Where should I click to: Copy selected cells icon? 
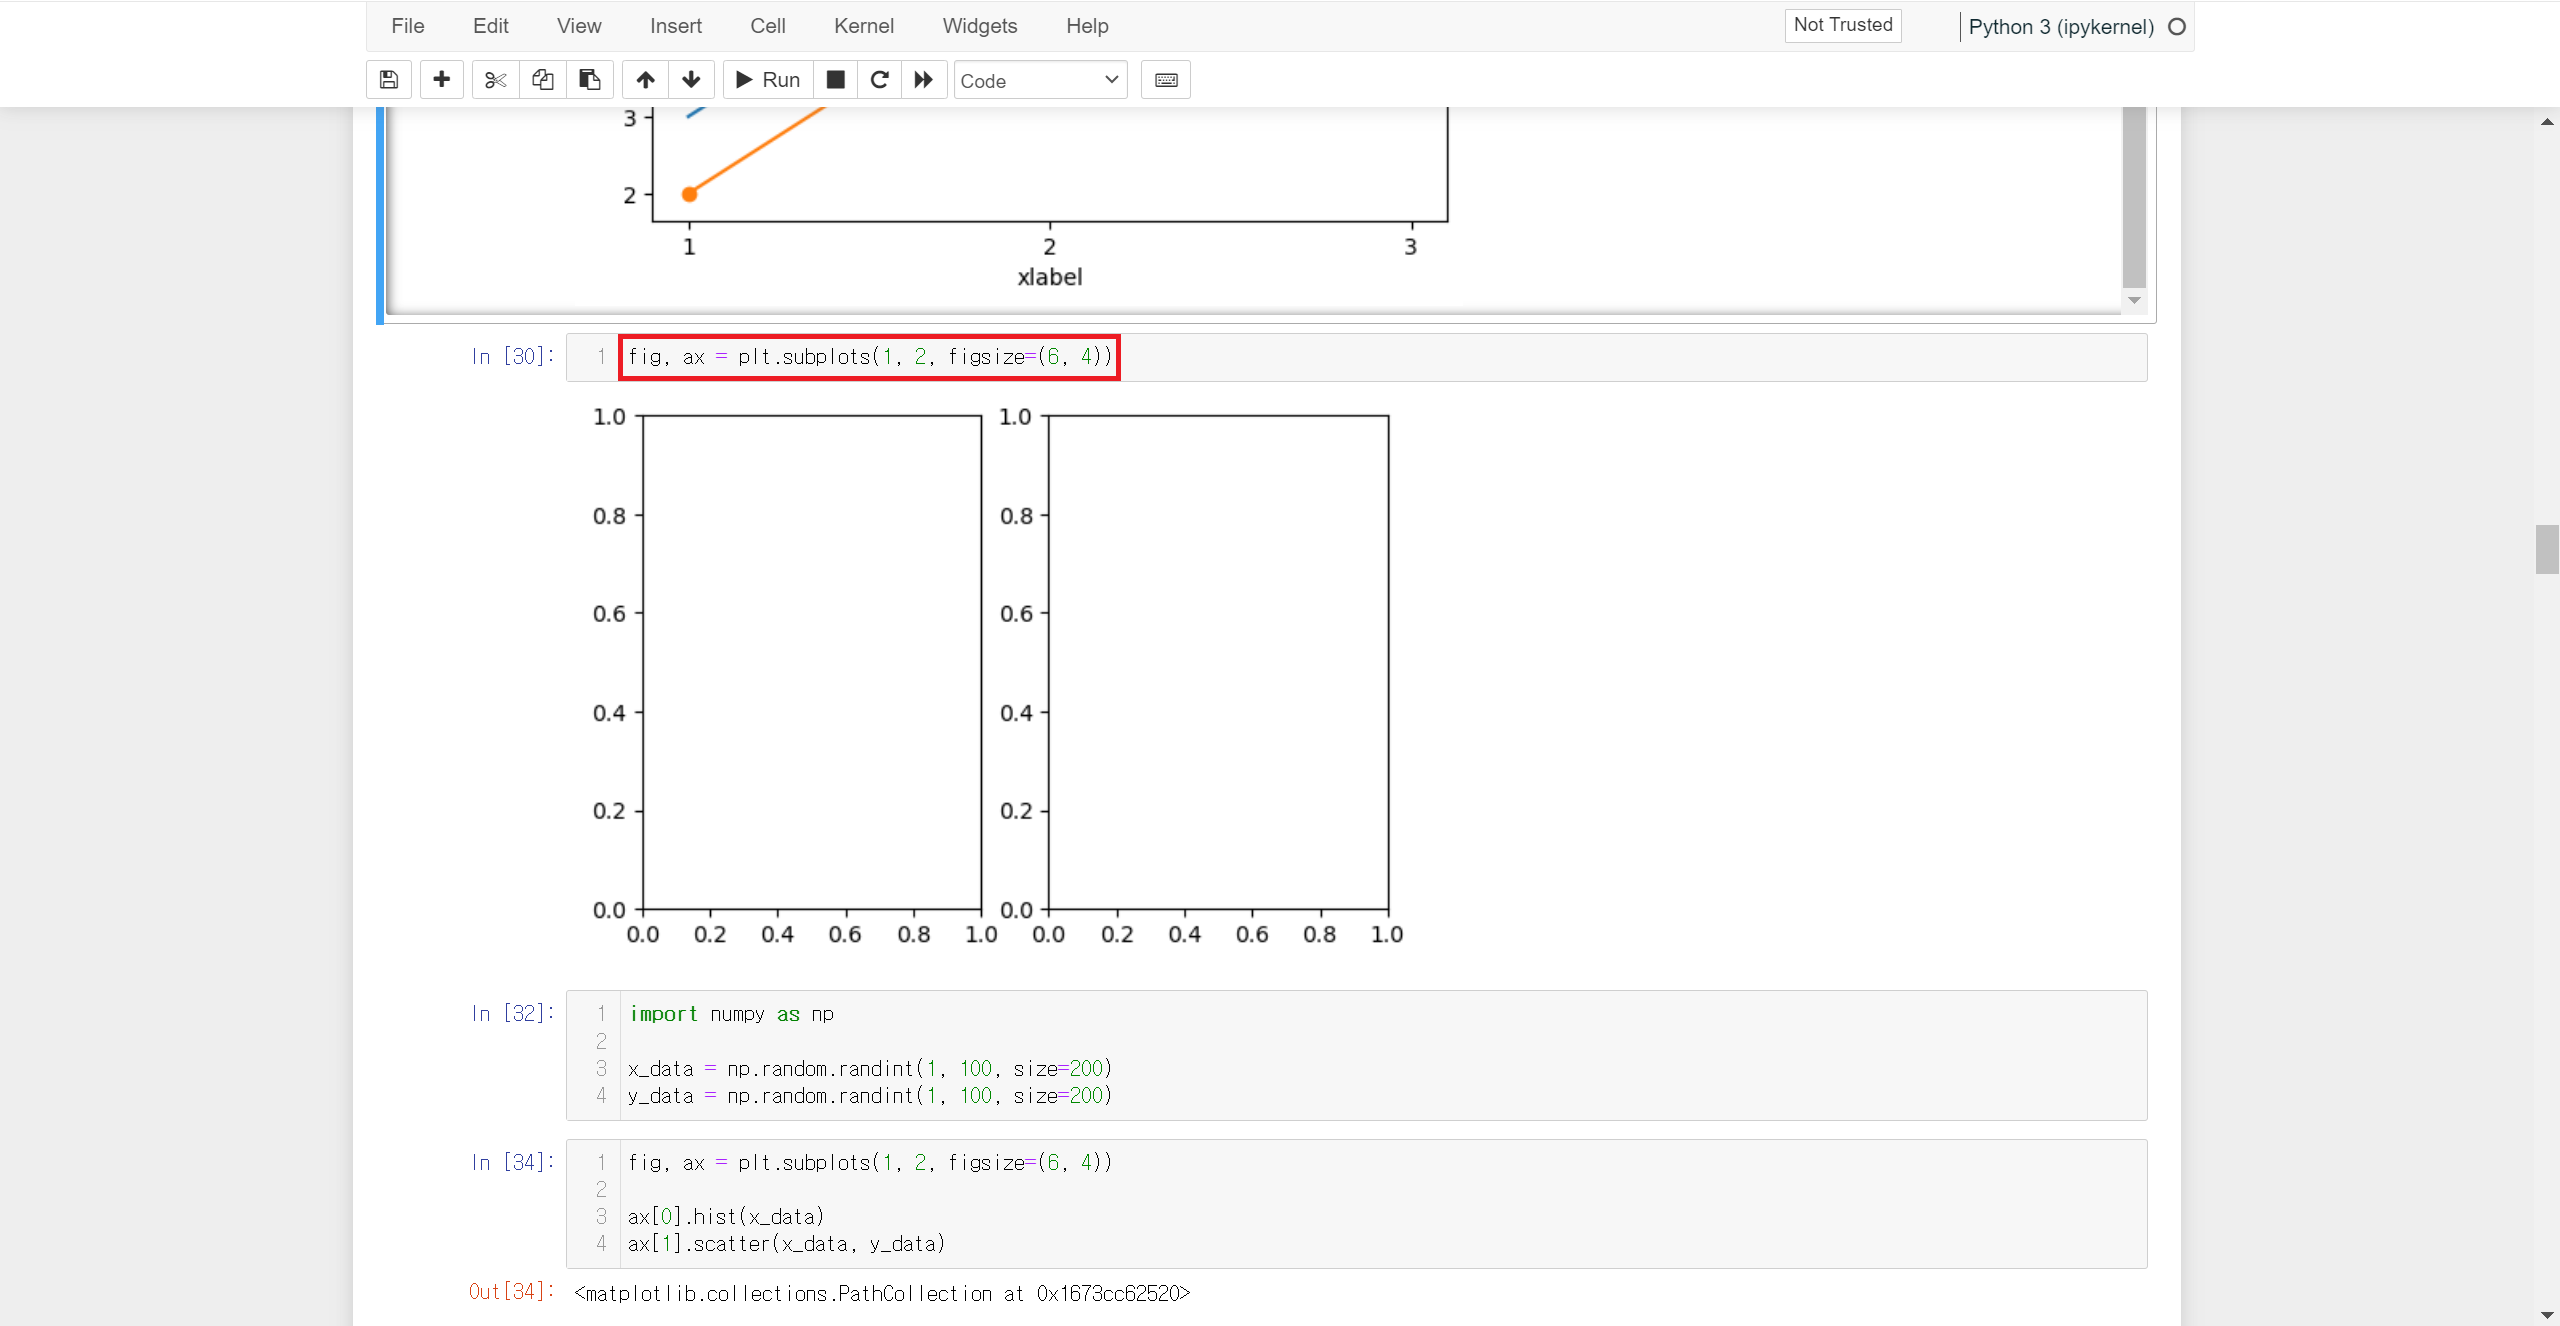[x=542, y=80]
